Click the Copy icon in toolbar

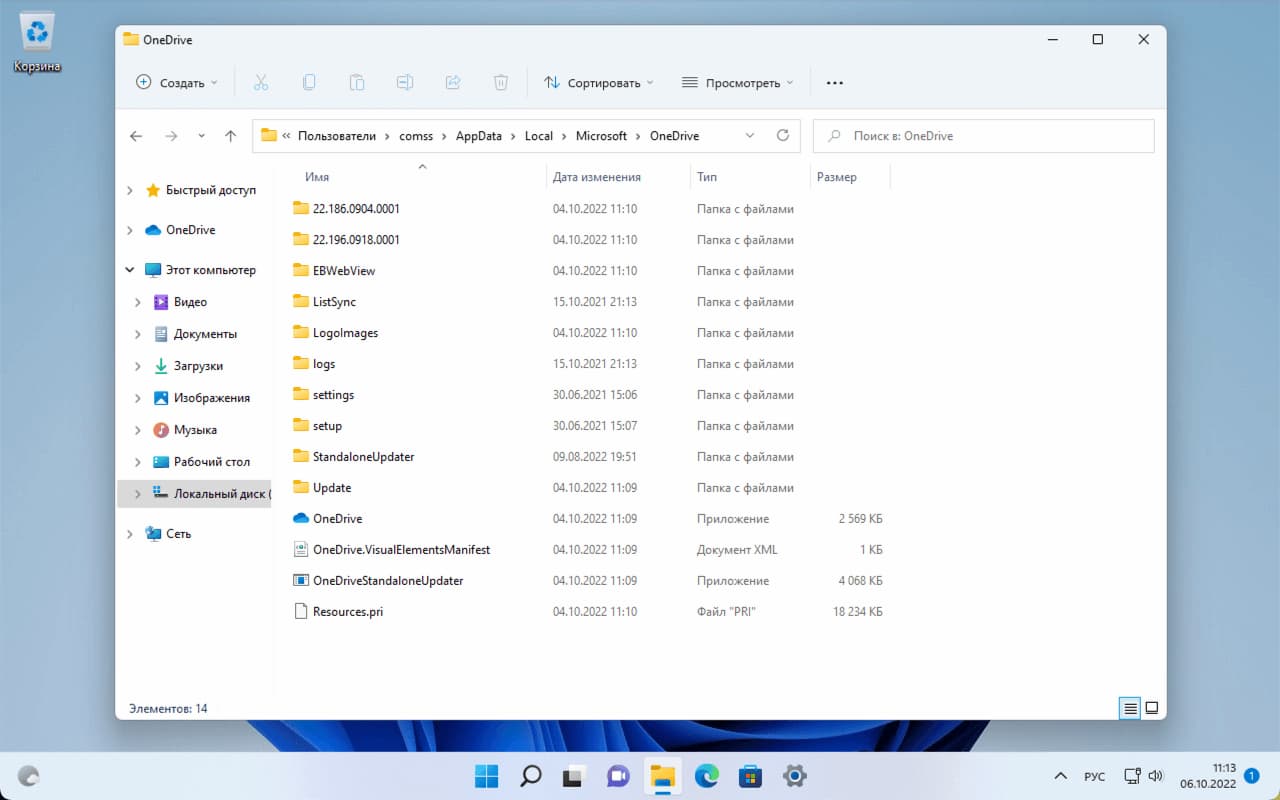coord(309,83)
